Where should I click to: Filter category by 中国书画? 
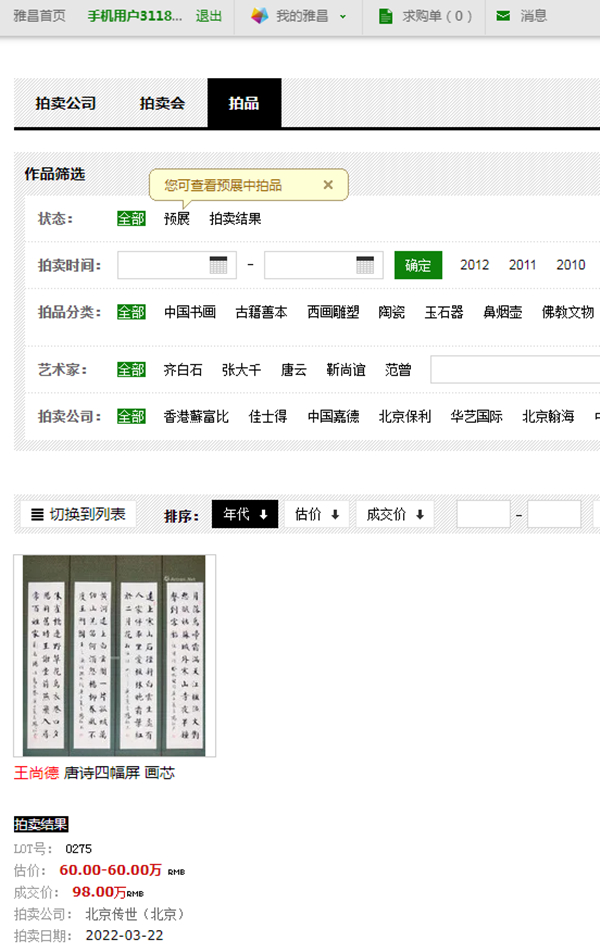point(189,312)
